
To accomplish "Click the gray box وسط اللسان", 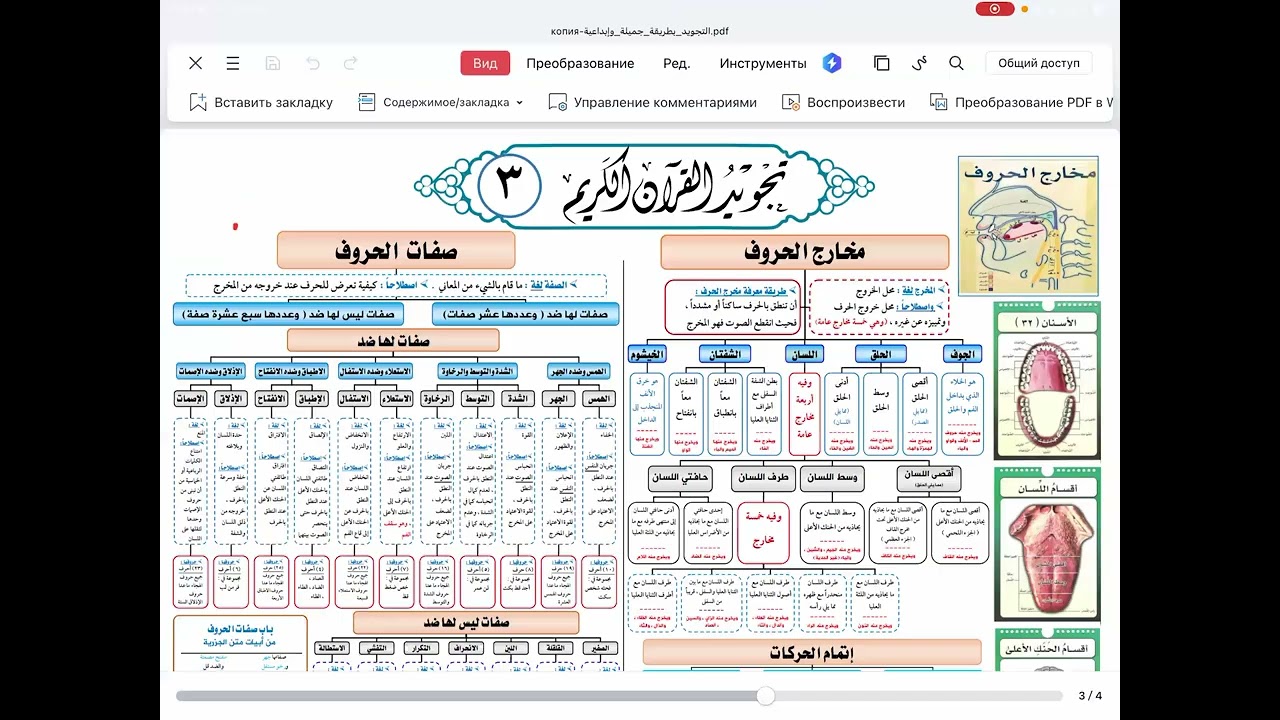I will click(833, 478).
